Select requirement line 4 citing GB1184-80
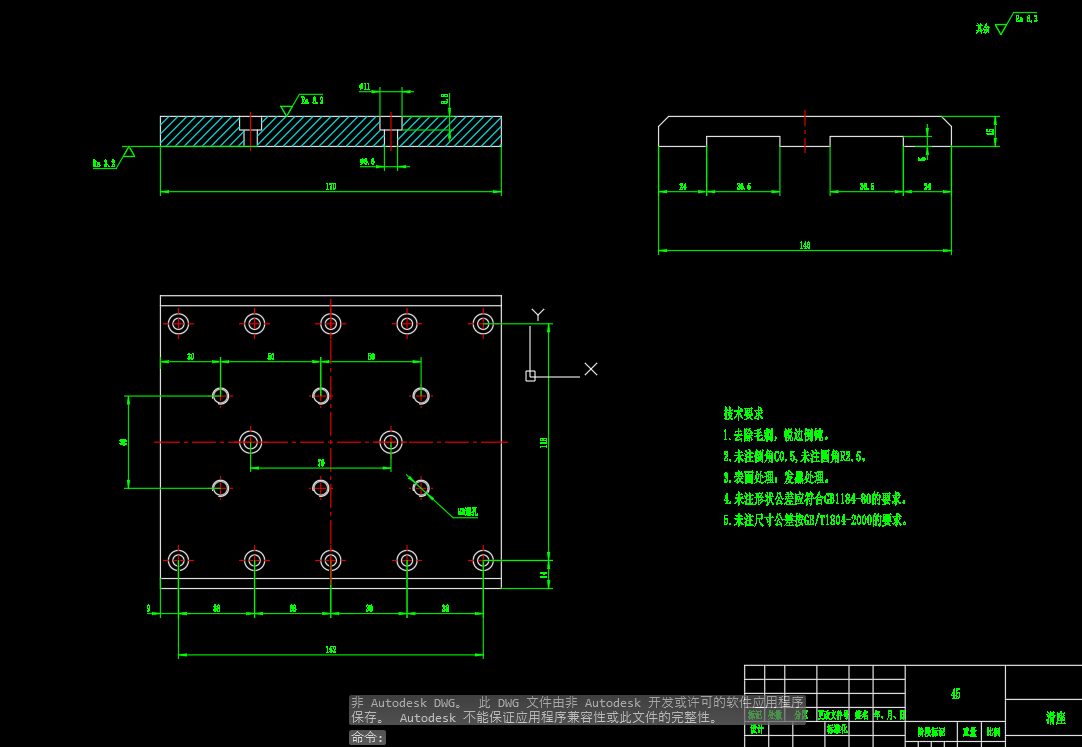Screen dimensions: 1082x747 click(x=814, y=499)
